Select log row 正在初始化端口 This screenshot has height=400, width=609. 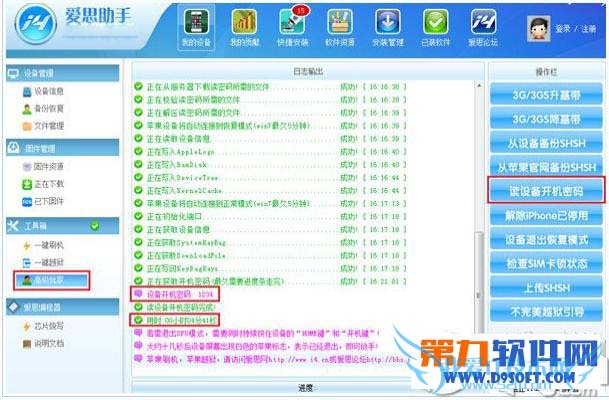(x=270, y=216)
